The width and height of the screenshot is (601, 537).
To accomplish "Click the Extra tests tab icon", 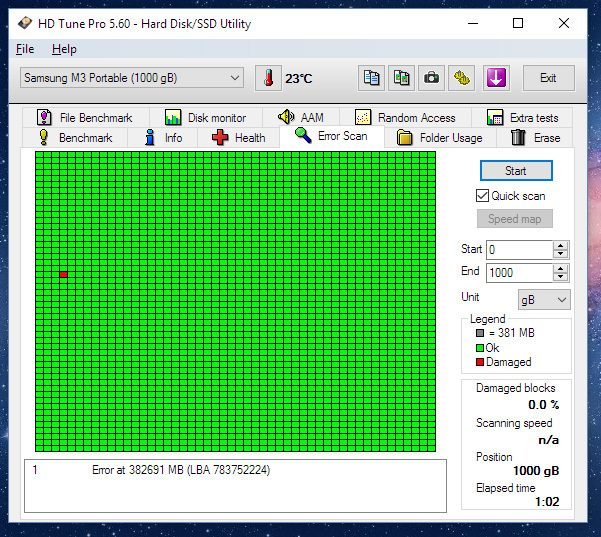I will click(x=495, y=117).
